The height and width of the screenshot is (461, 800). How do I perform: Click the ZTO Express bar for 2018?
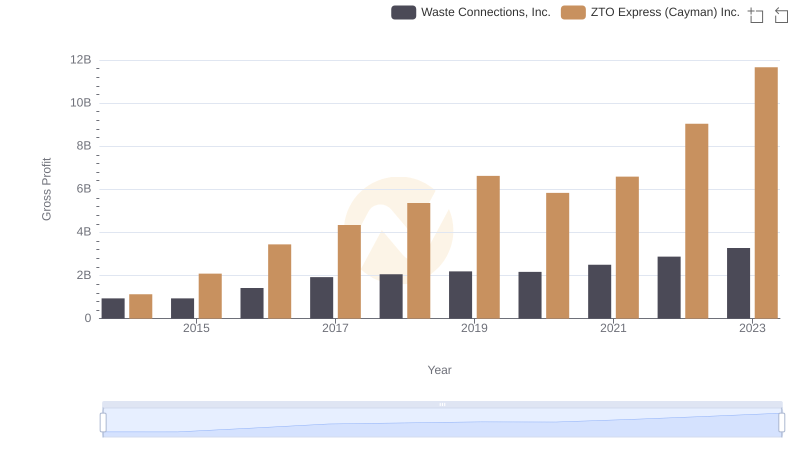[x=418, y=261]
